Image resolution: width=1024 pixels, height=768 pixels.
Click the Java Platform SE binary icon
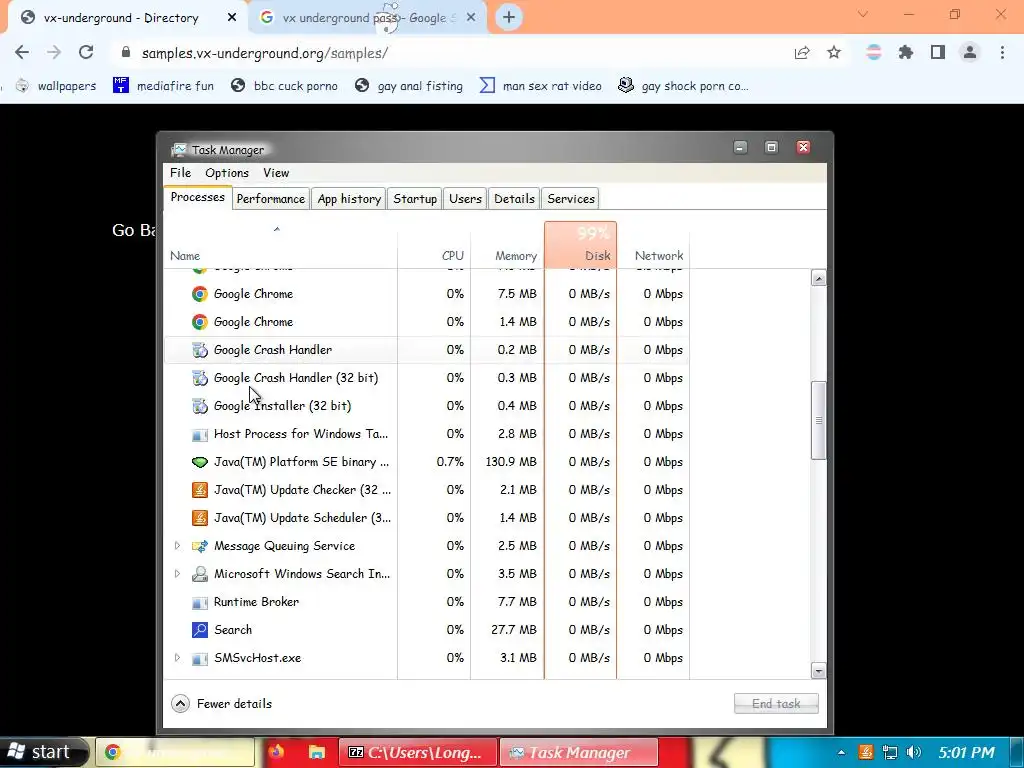click(x=200, y=462)
